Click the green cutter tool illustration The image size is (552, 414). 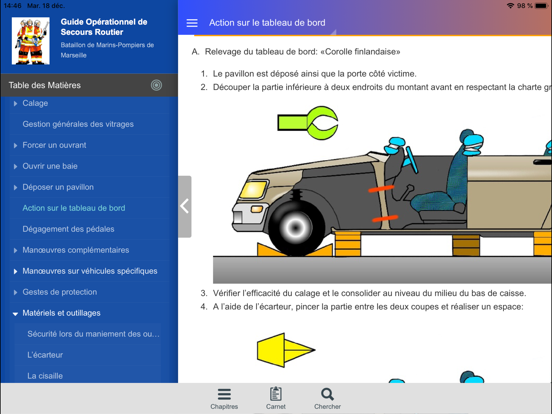coord(308,123)
